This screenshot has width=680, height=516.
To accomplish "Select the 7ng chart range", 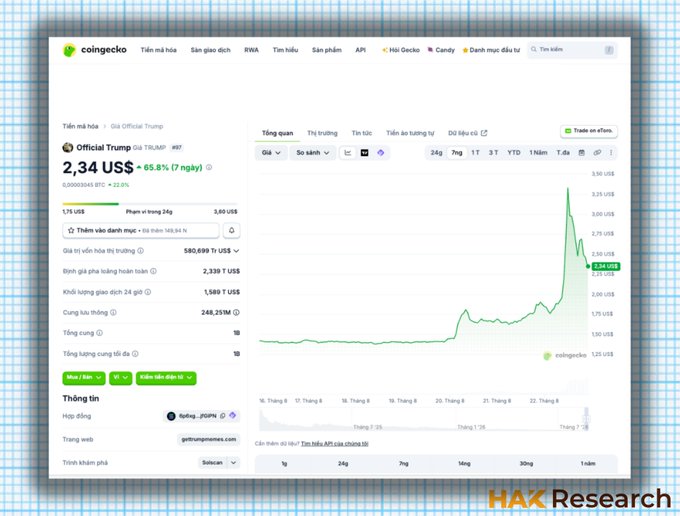I will 457,153.
